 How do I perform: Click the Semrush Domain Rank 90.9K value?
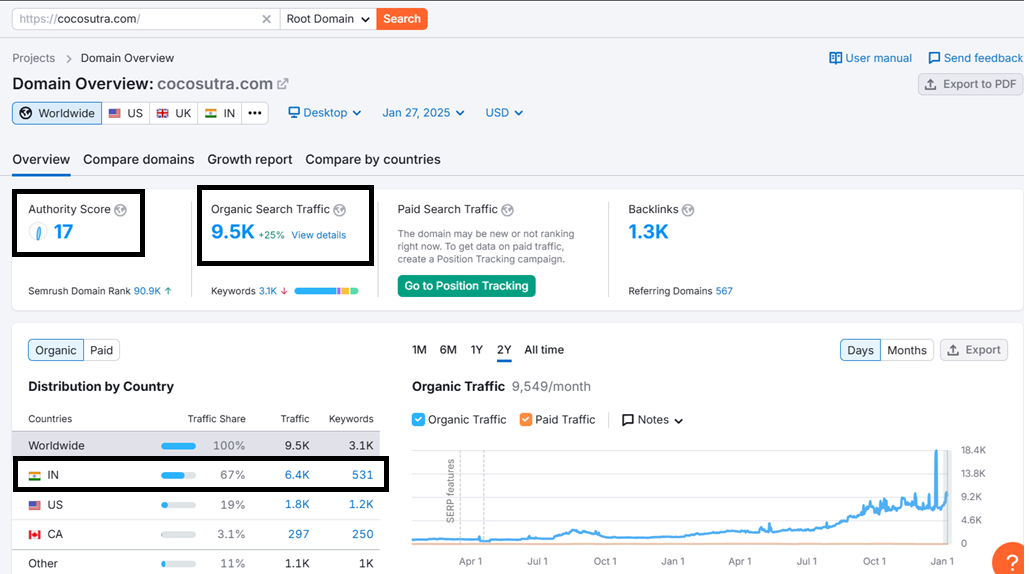tap(147, 291)
